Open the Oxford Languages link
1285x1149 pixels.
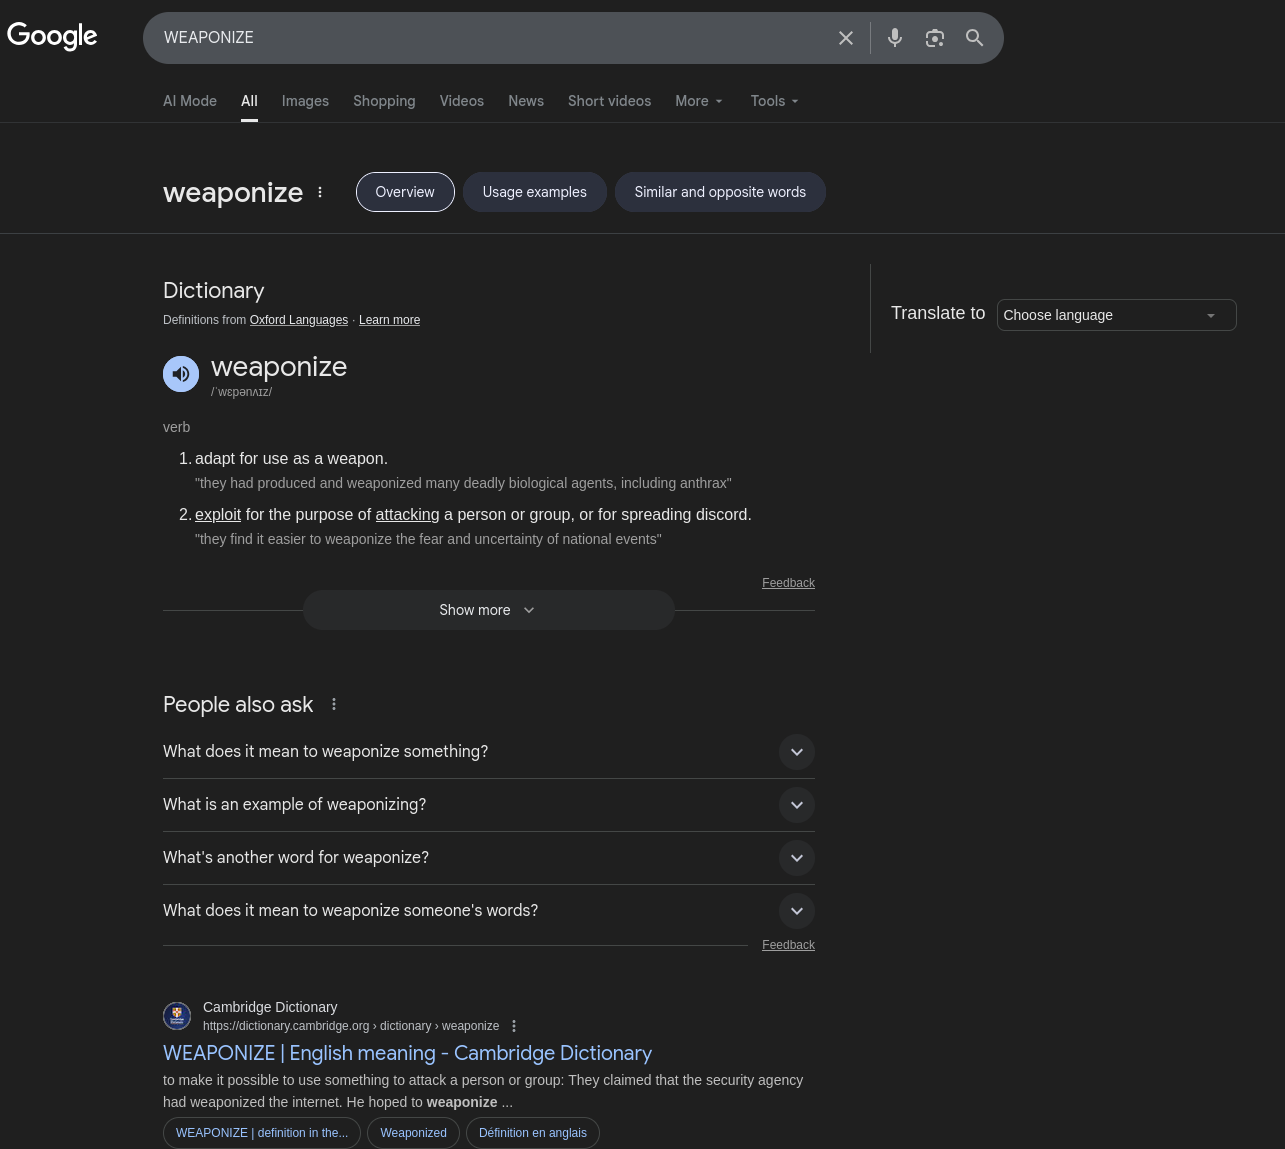[x=299, y=320]
